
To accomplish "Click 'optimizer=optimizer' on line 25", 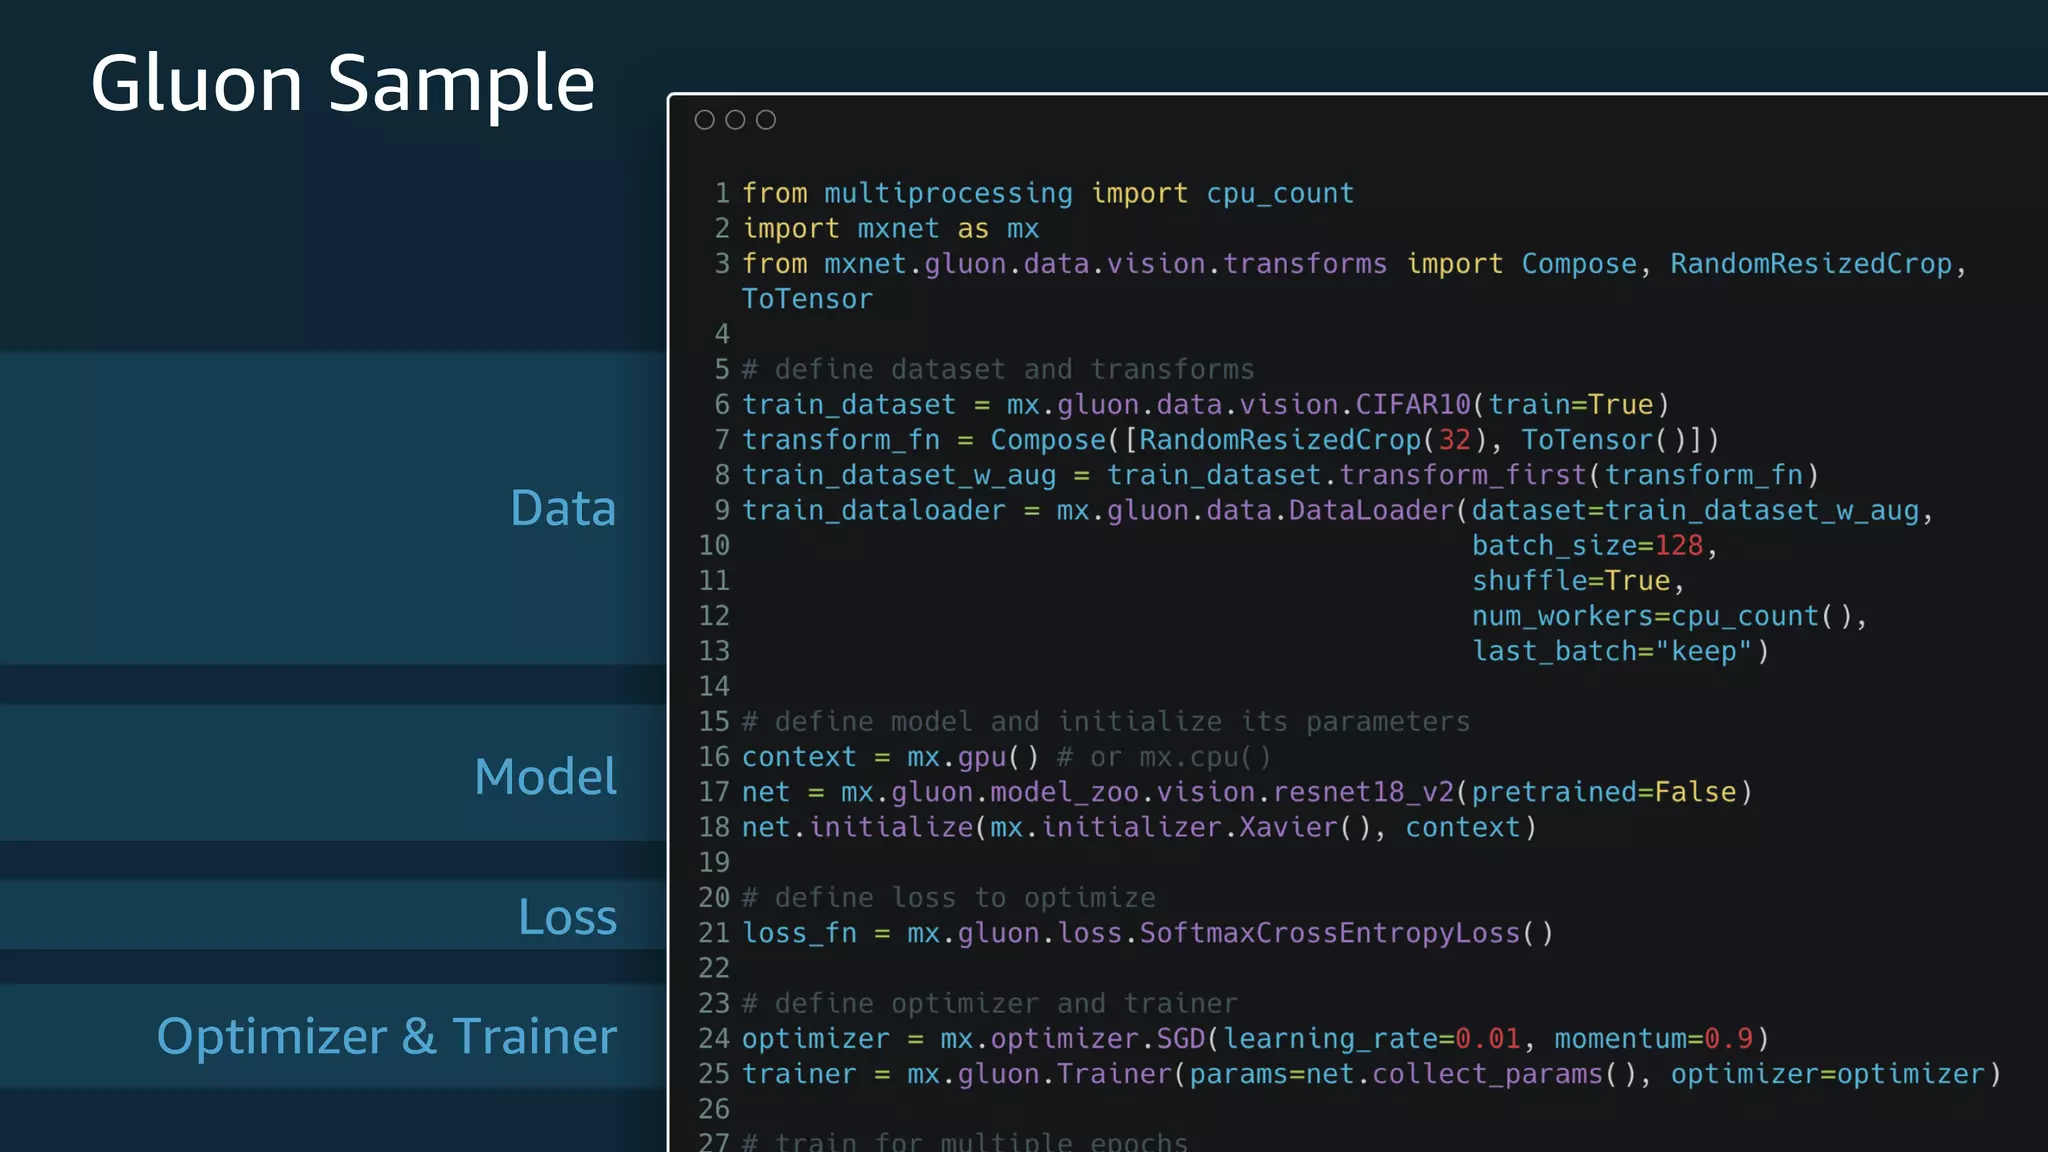I will (1827, 1074).
